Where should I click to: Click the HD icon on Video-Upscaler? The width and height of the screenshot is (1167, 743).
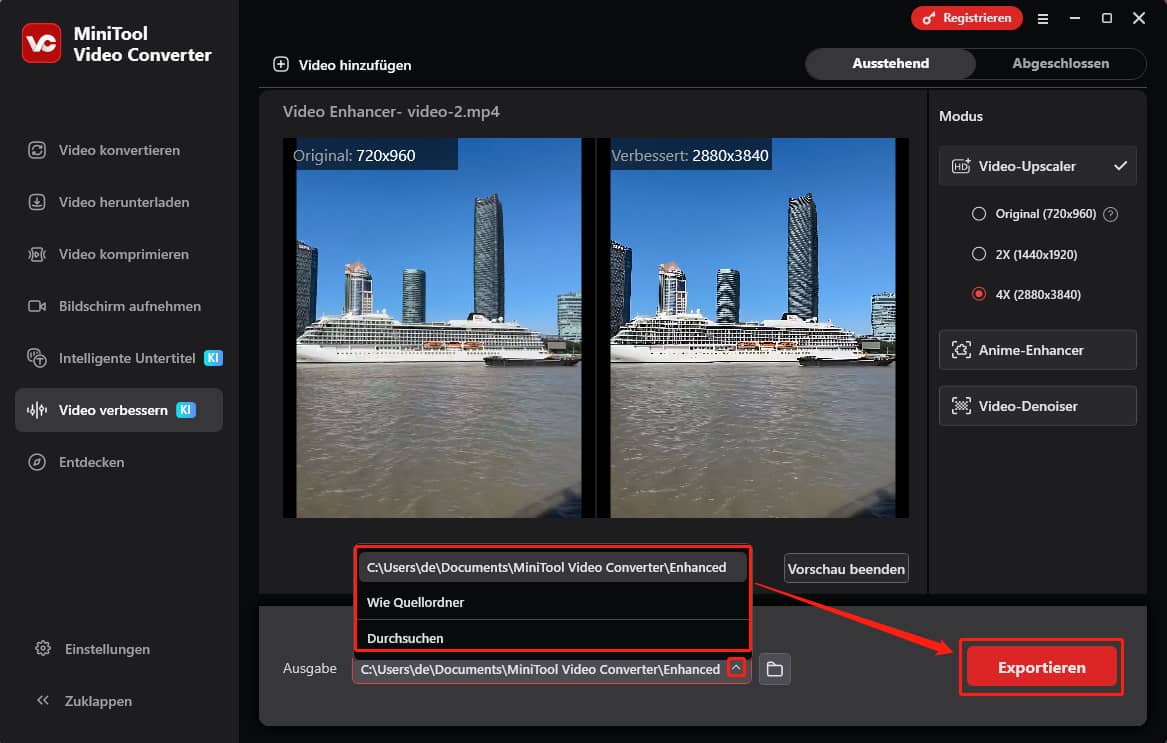961,166
